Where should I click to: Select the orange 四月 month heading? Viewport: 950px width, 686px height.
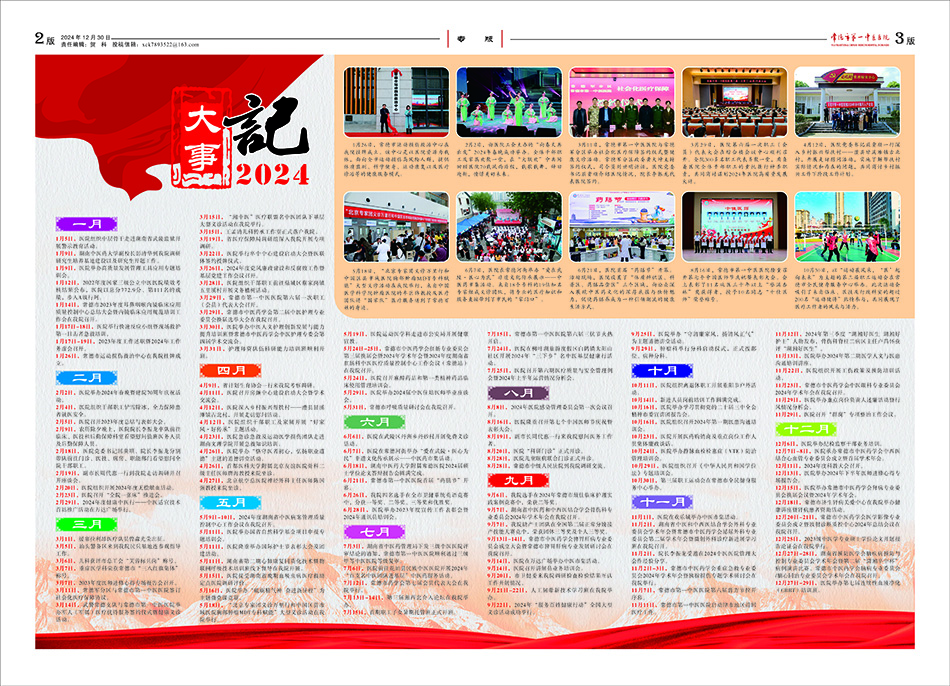(x=231, y=370)
